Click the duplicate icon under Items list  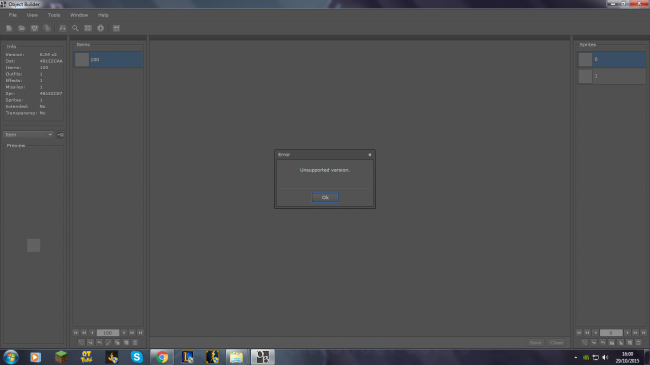pos(117,343)
